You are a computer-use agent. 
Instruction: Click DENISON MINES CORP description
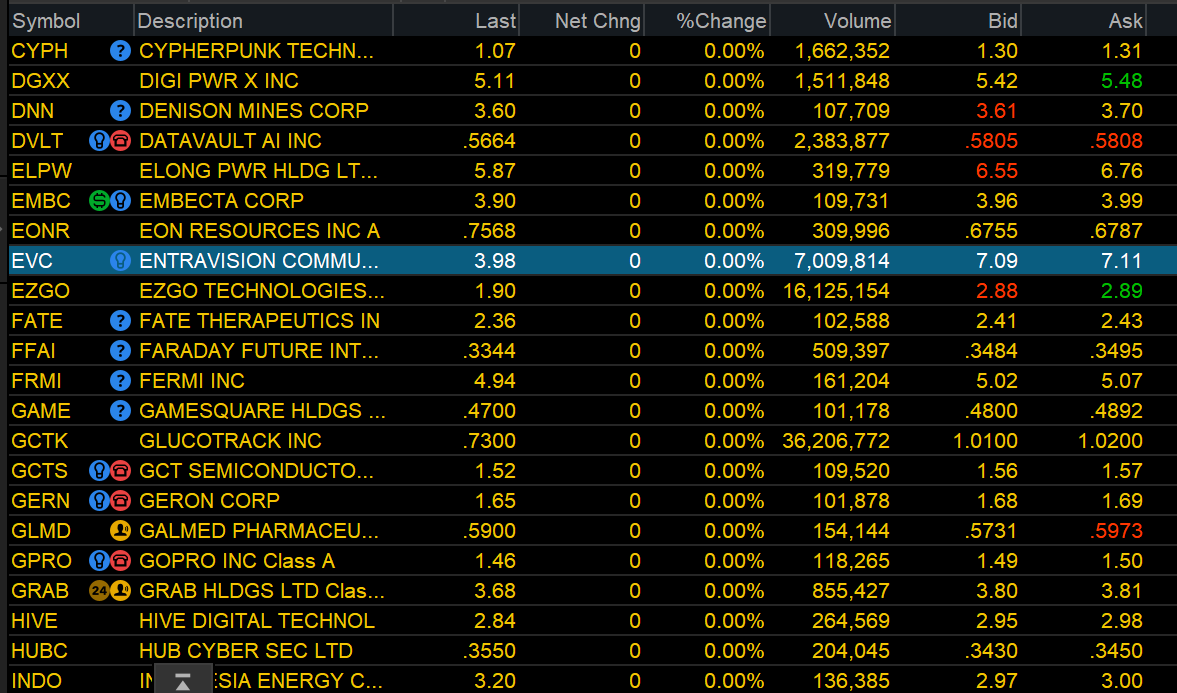pyautogui.click(x=254, y=111)
